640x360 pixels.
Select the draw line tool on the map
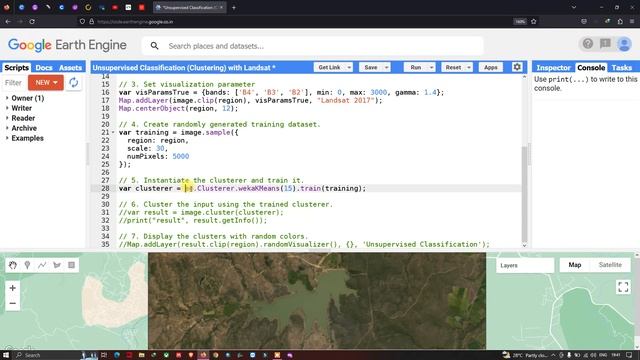click(42, 265)
